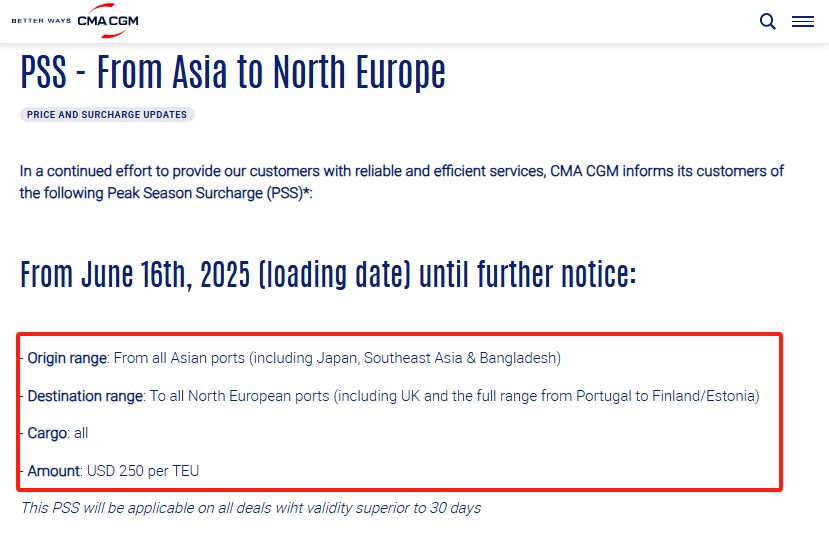This screenshot has width=829, height=535.
Task: Click the June 16th, 2025 loading date heading
Action: [x=328, y=274]
